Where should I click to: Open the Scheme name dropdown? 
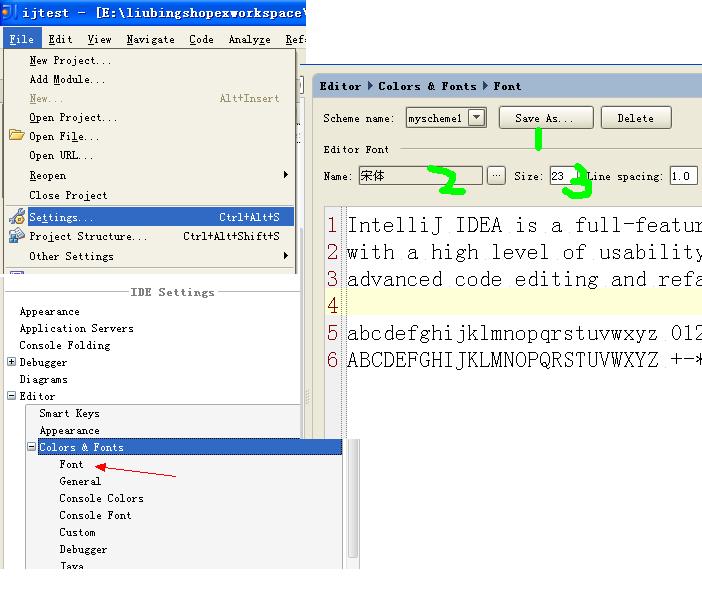pyautogui.click(x=477, y=118)
